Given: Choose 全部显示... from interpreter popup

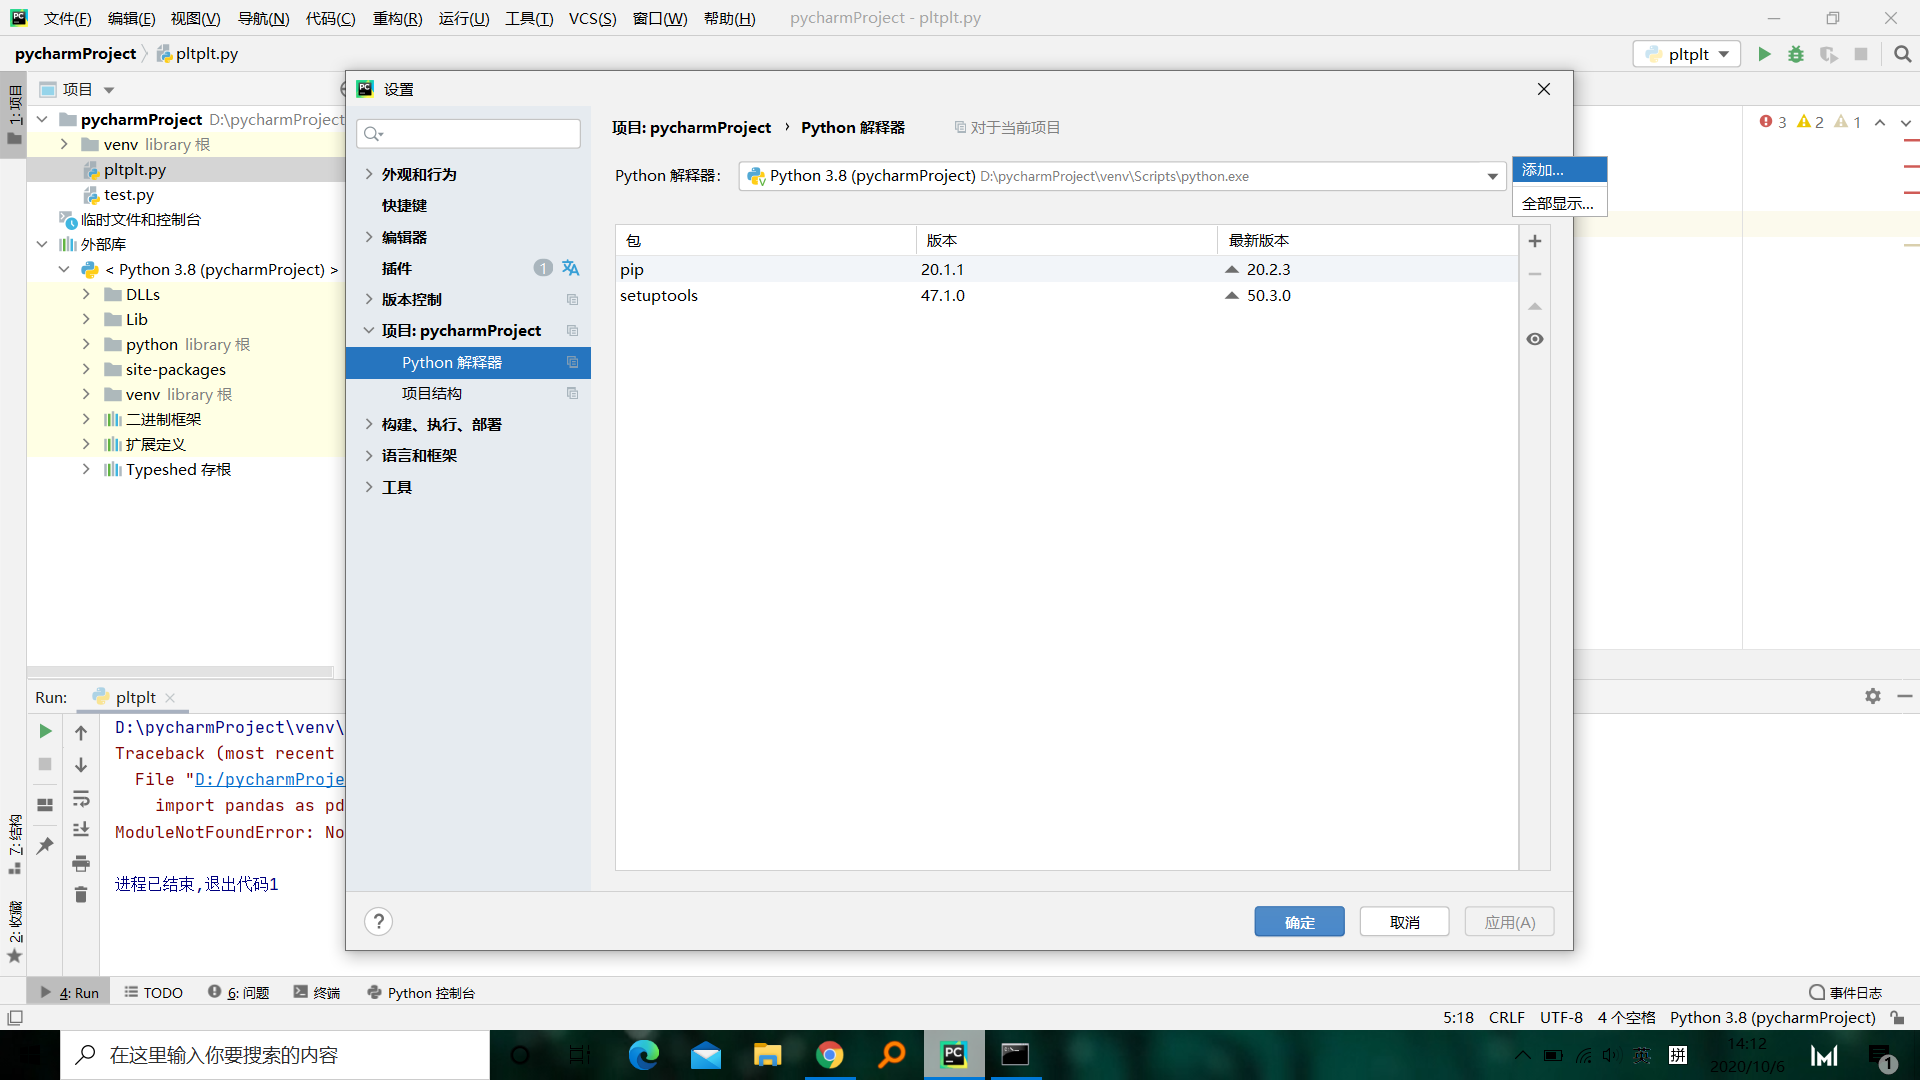Looking at the screenshot, I should tap(1559, 203).
